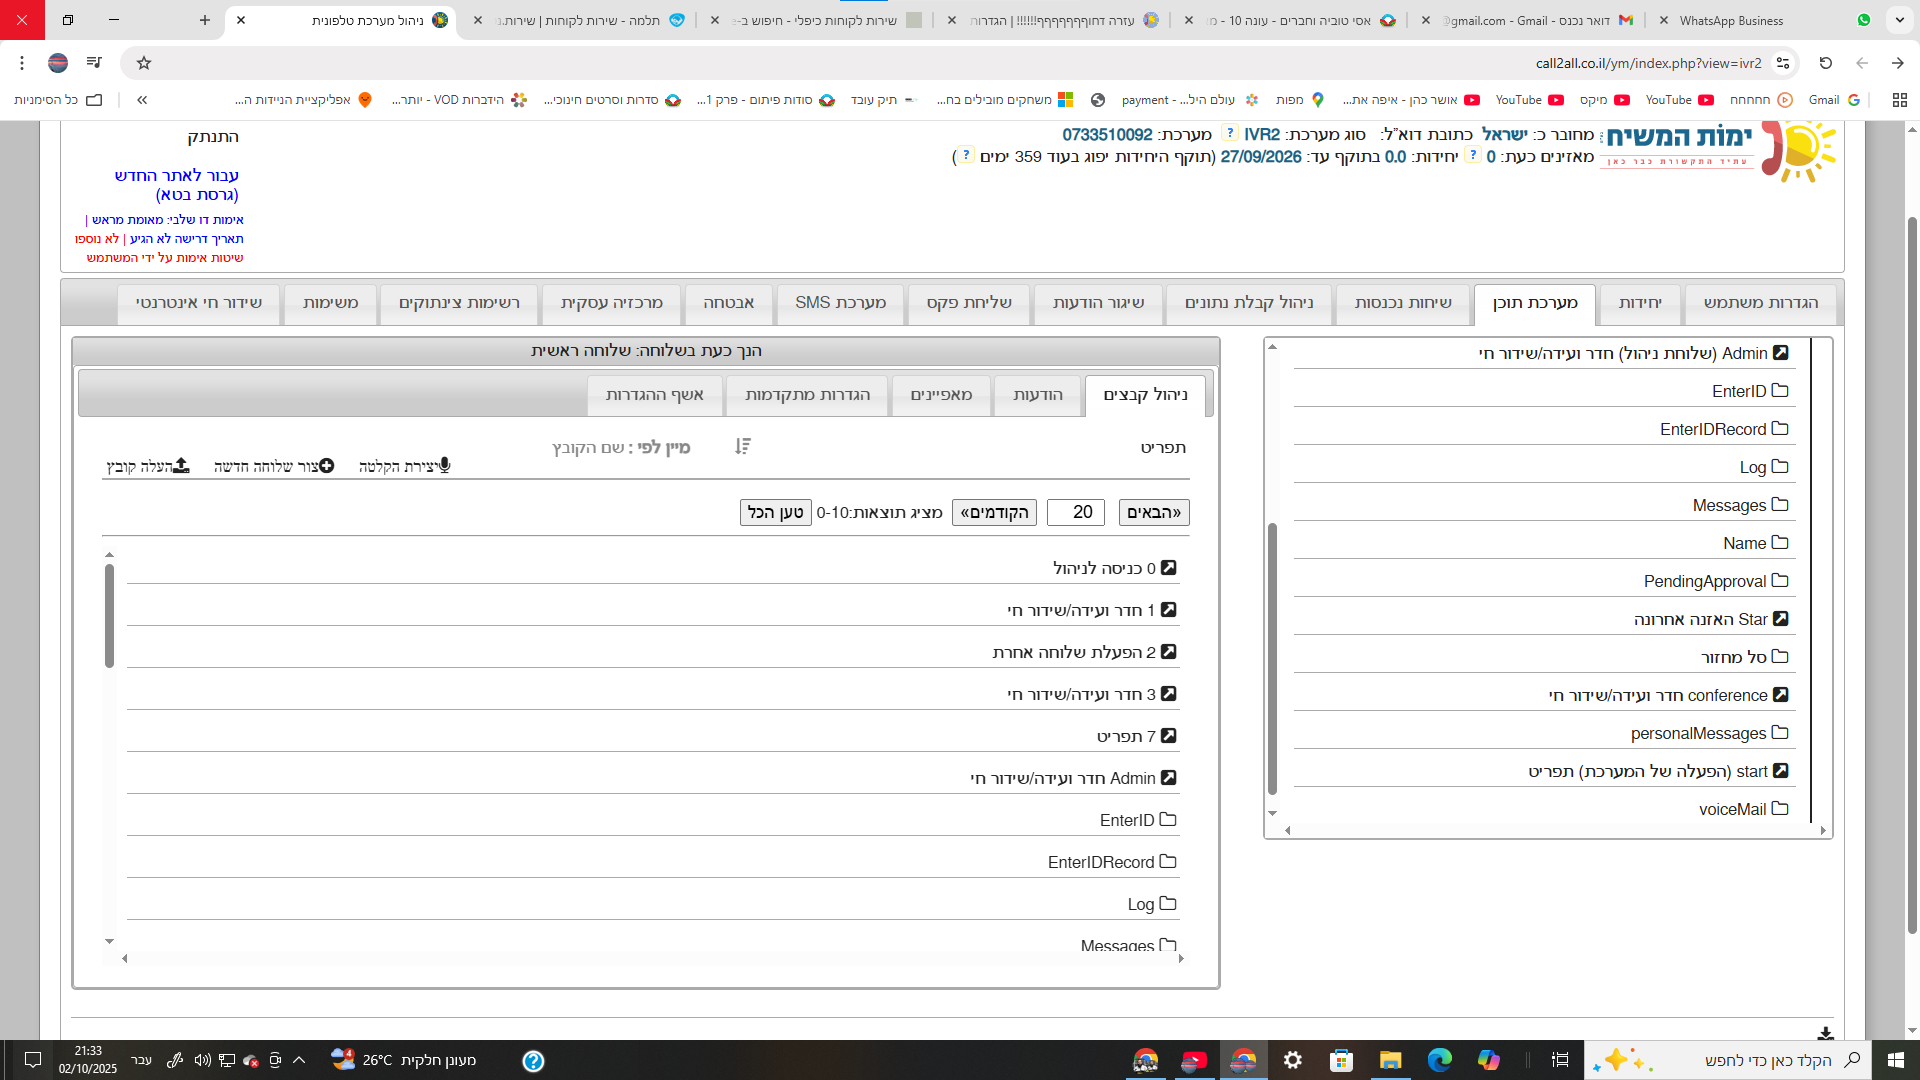Screen dimensions: 1920x1080
Task: Open the מאפיינים tab
Action: [x=940, y=395]
